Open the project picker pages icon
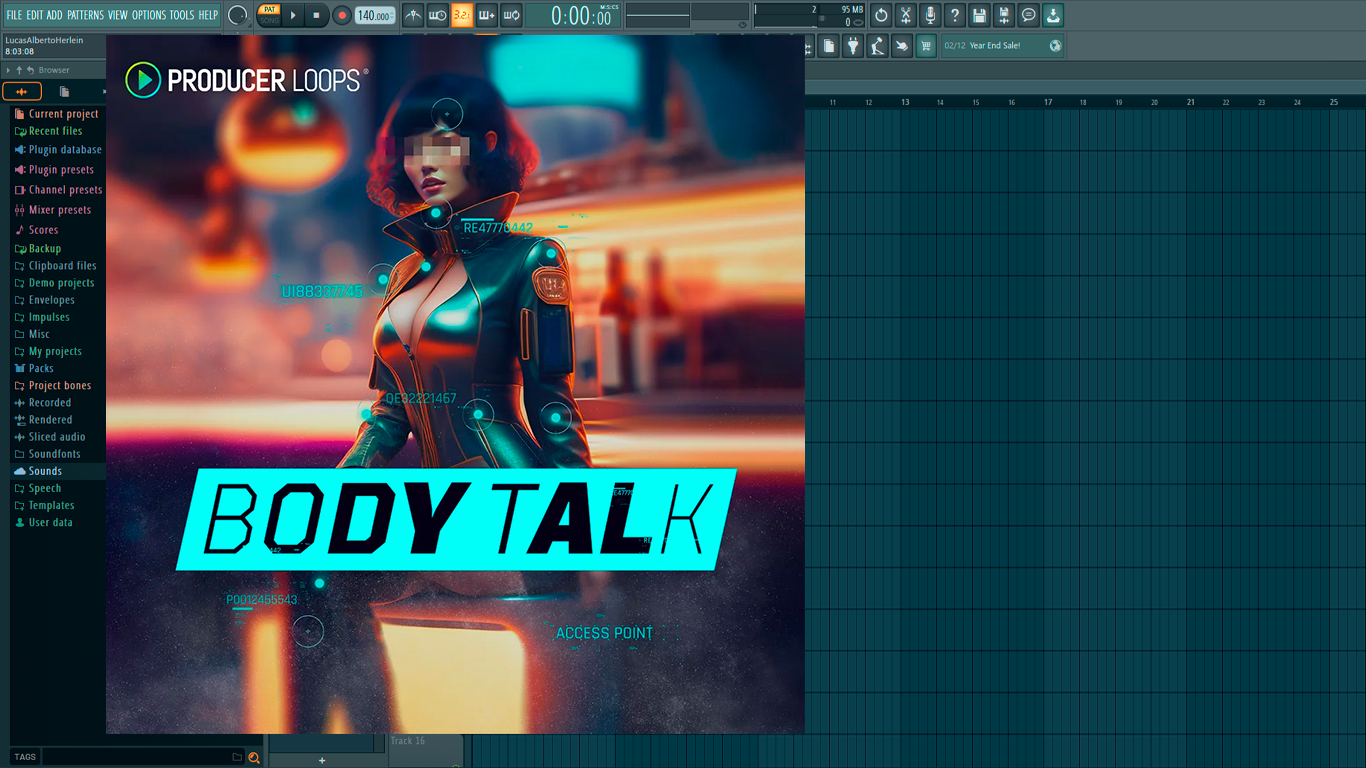Image resolution: width=1366 pixels, height=768 pixels. click(x=829, y=45)
